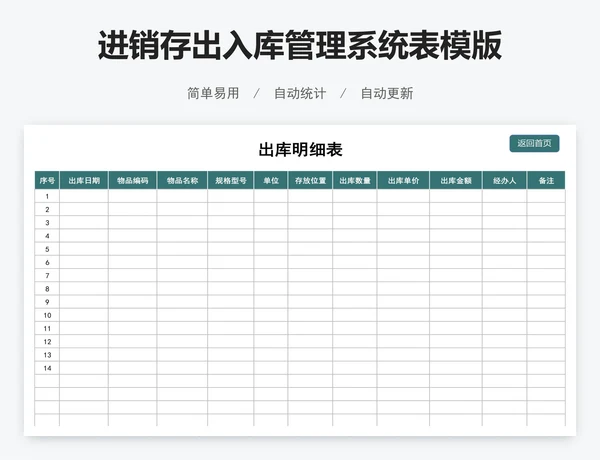
Task: Click the 物品编码 header cell
Action: 132,181
